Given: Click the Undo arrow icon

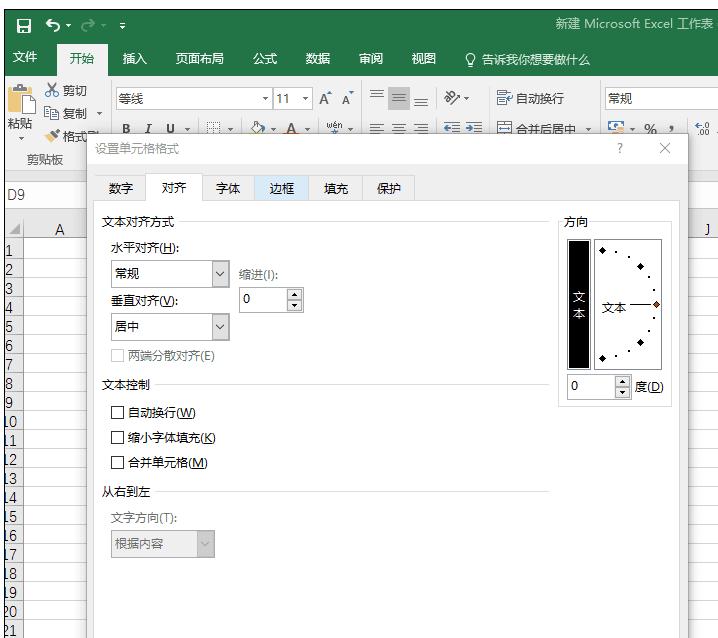Looking at the screenshot, I should coord(53,25).
